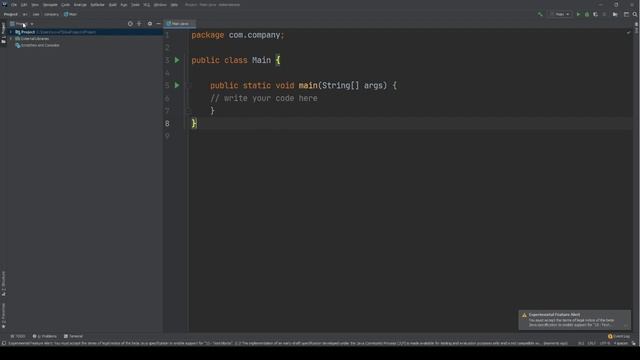Open the File menu
This screenshot has height=360, width=640.
click(14, 4)
